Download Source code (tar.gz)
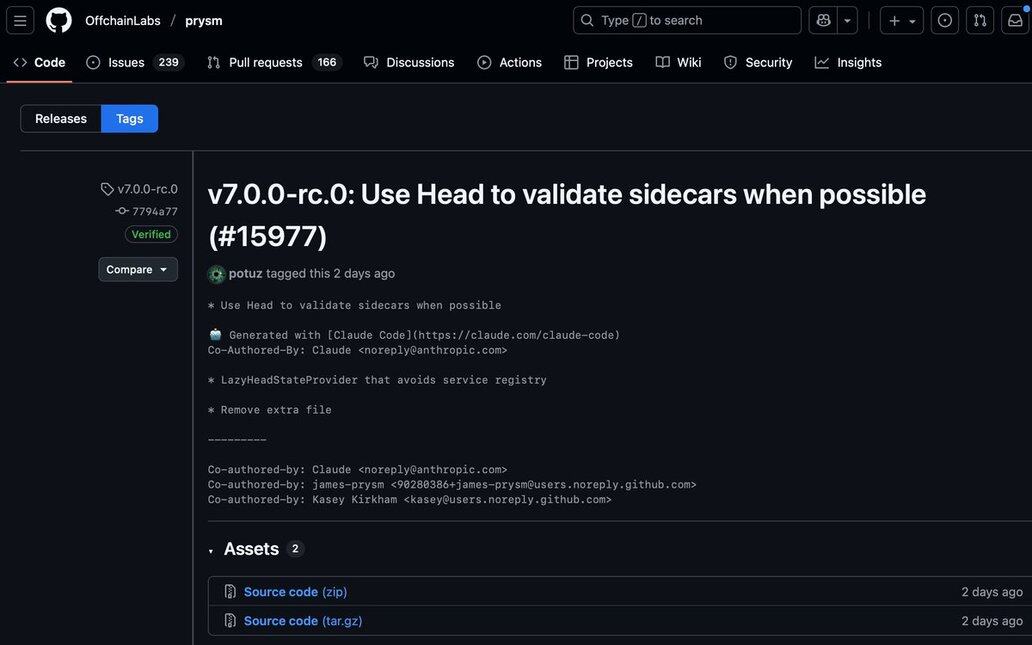The height and width of the screenshot is (645, 1032). [303, 621]
